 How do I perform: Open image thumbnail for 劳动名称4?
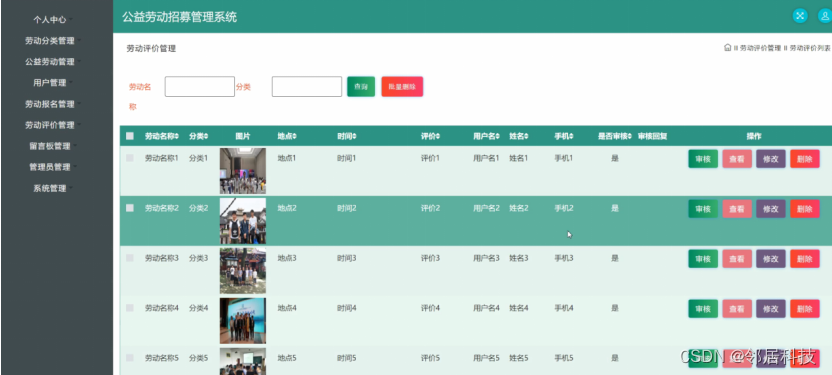pyautogui.click(x=243, y=320)
